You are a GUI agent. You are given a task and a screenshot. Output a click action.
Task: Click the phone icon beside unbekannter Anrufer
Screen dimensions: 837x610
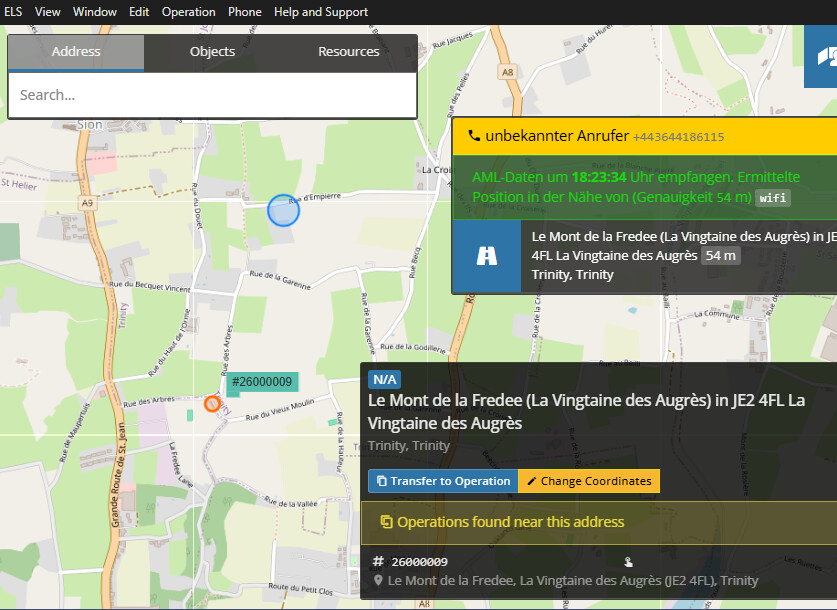tap(474, 136)
